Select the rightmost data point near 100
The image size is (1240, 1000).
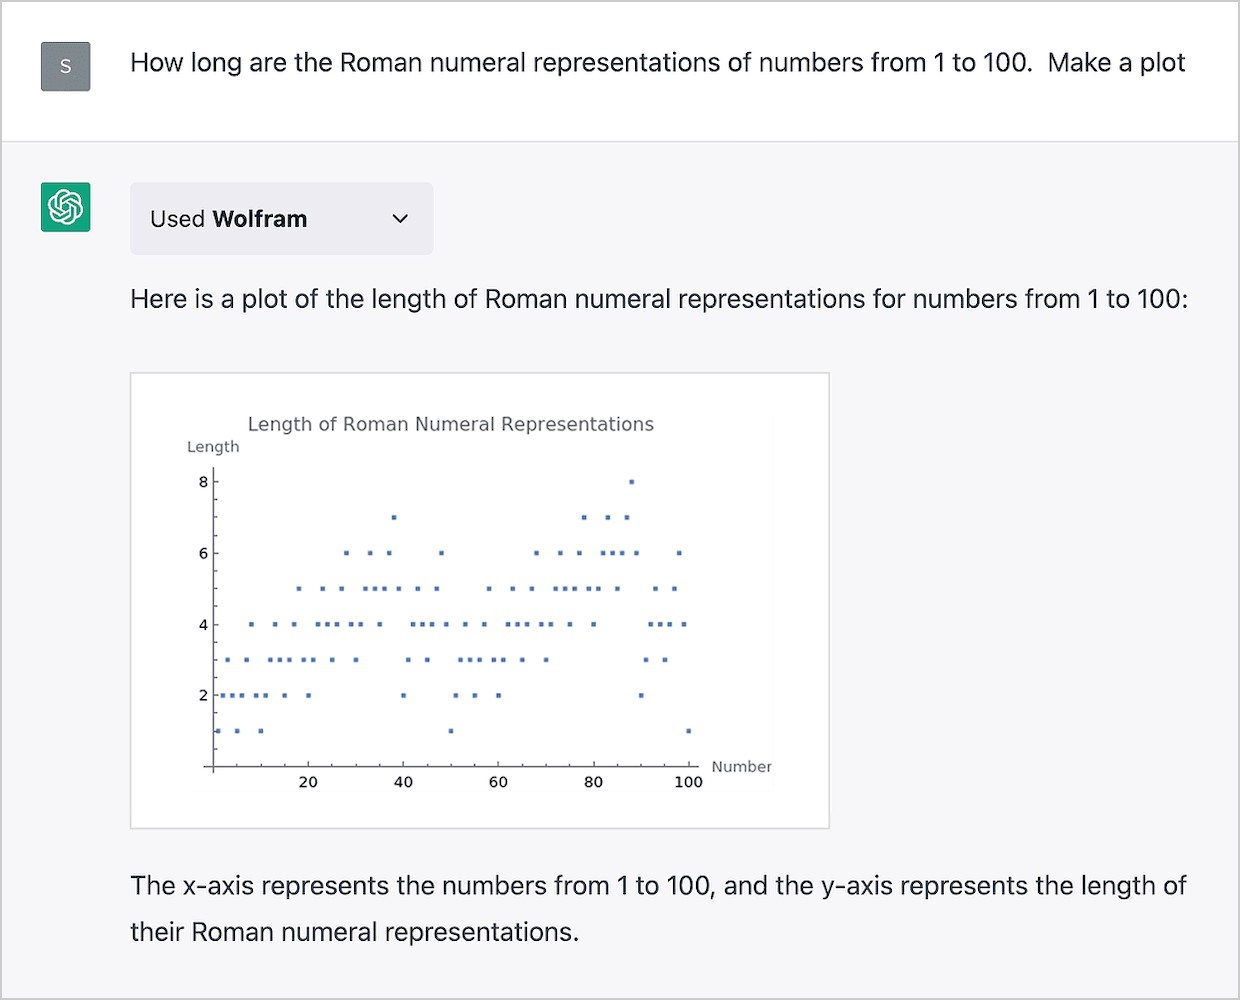pos(688,731)
